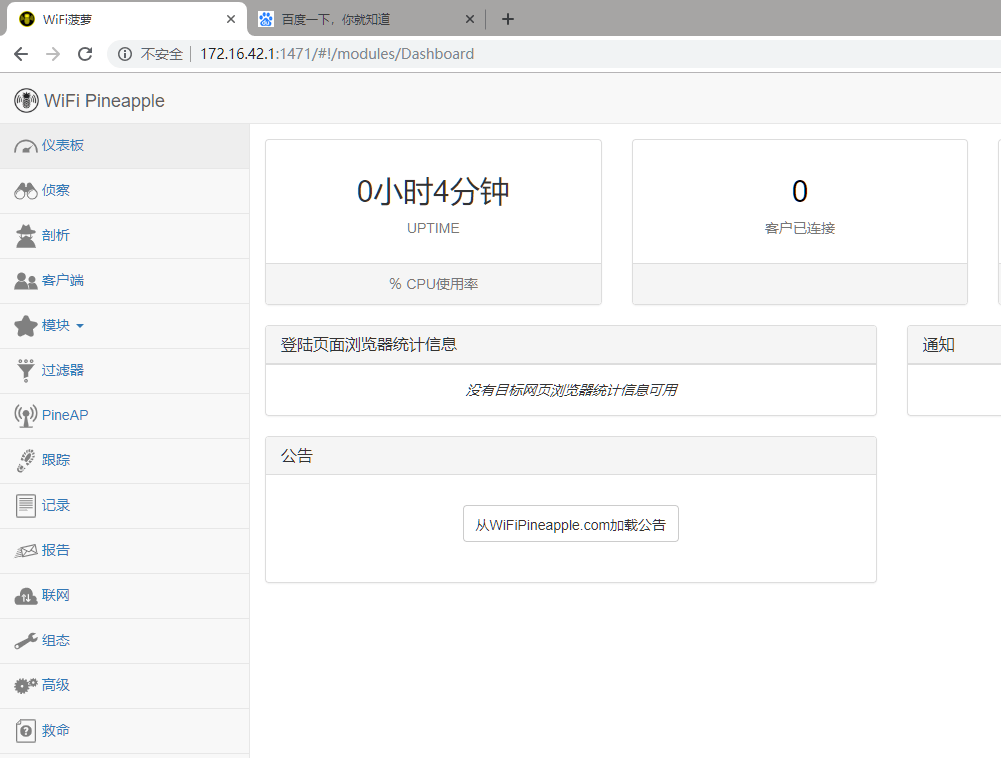Open the dashboard gauge icon 仪表板
This screenshot has height=758, width=1001.
coord(26,147)
